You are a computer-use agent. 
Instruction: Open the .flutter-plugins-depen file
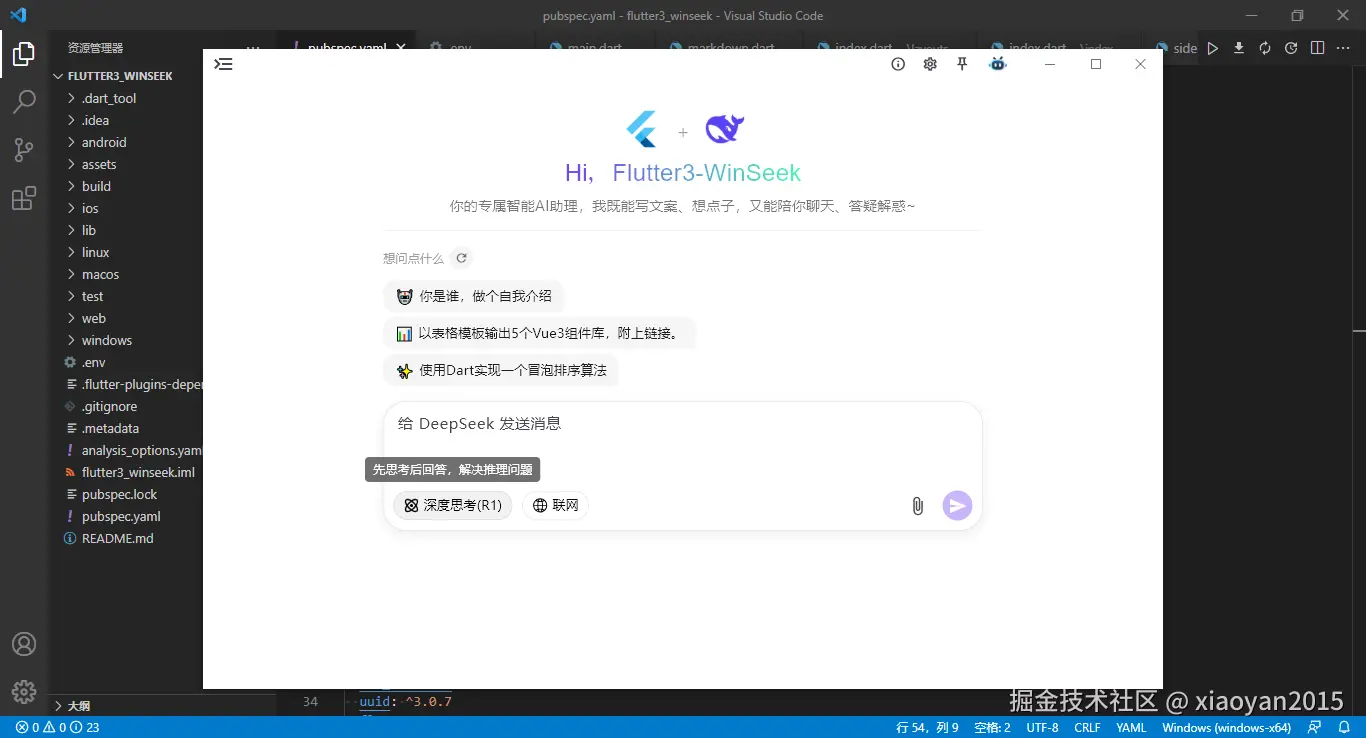pyautogui.click(x=142, y=384)
